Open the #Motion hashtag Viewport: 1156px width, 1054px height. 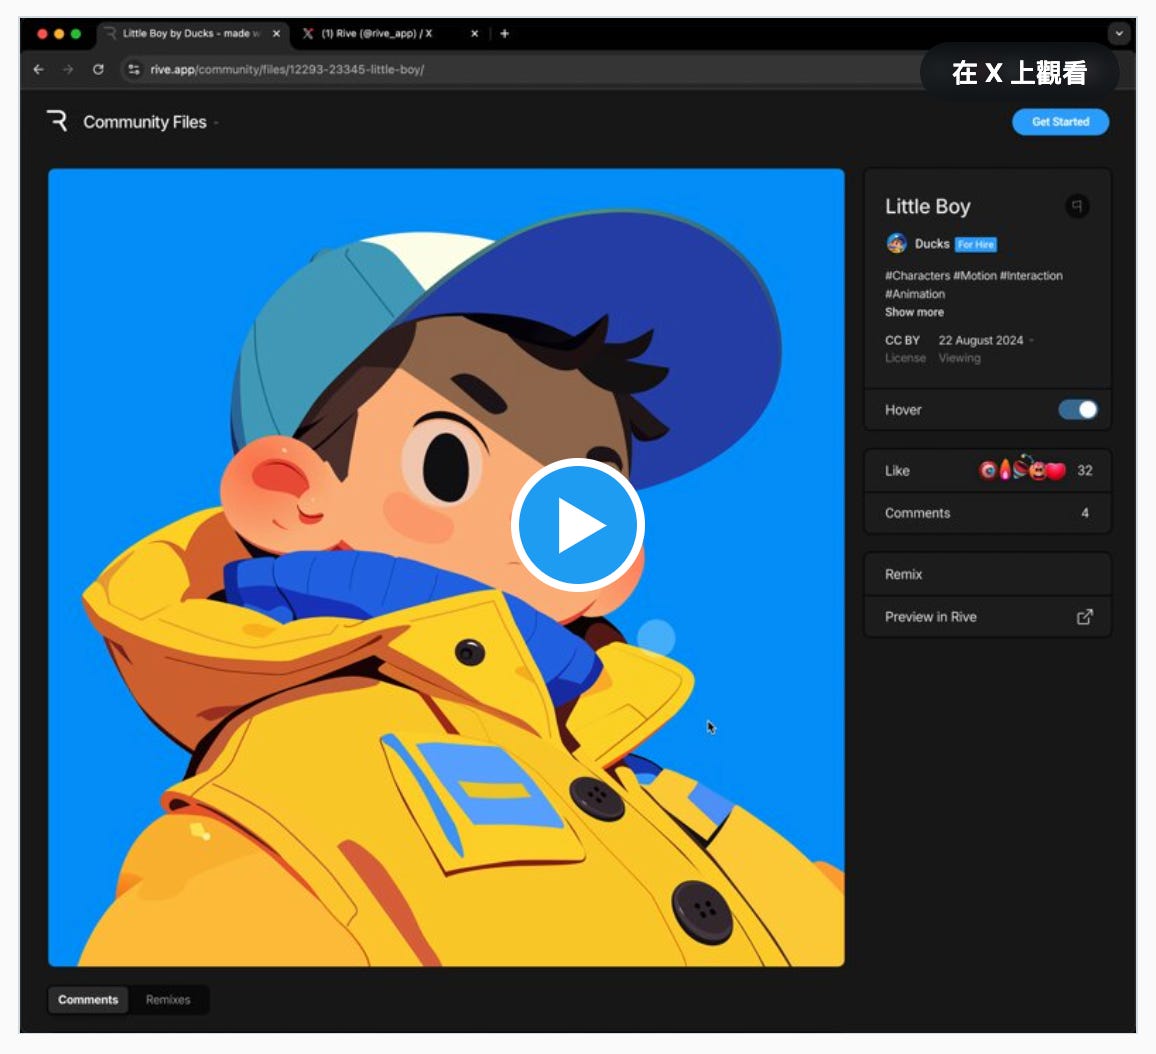point(975,276)
